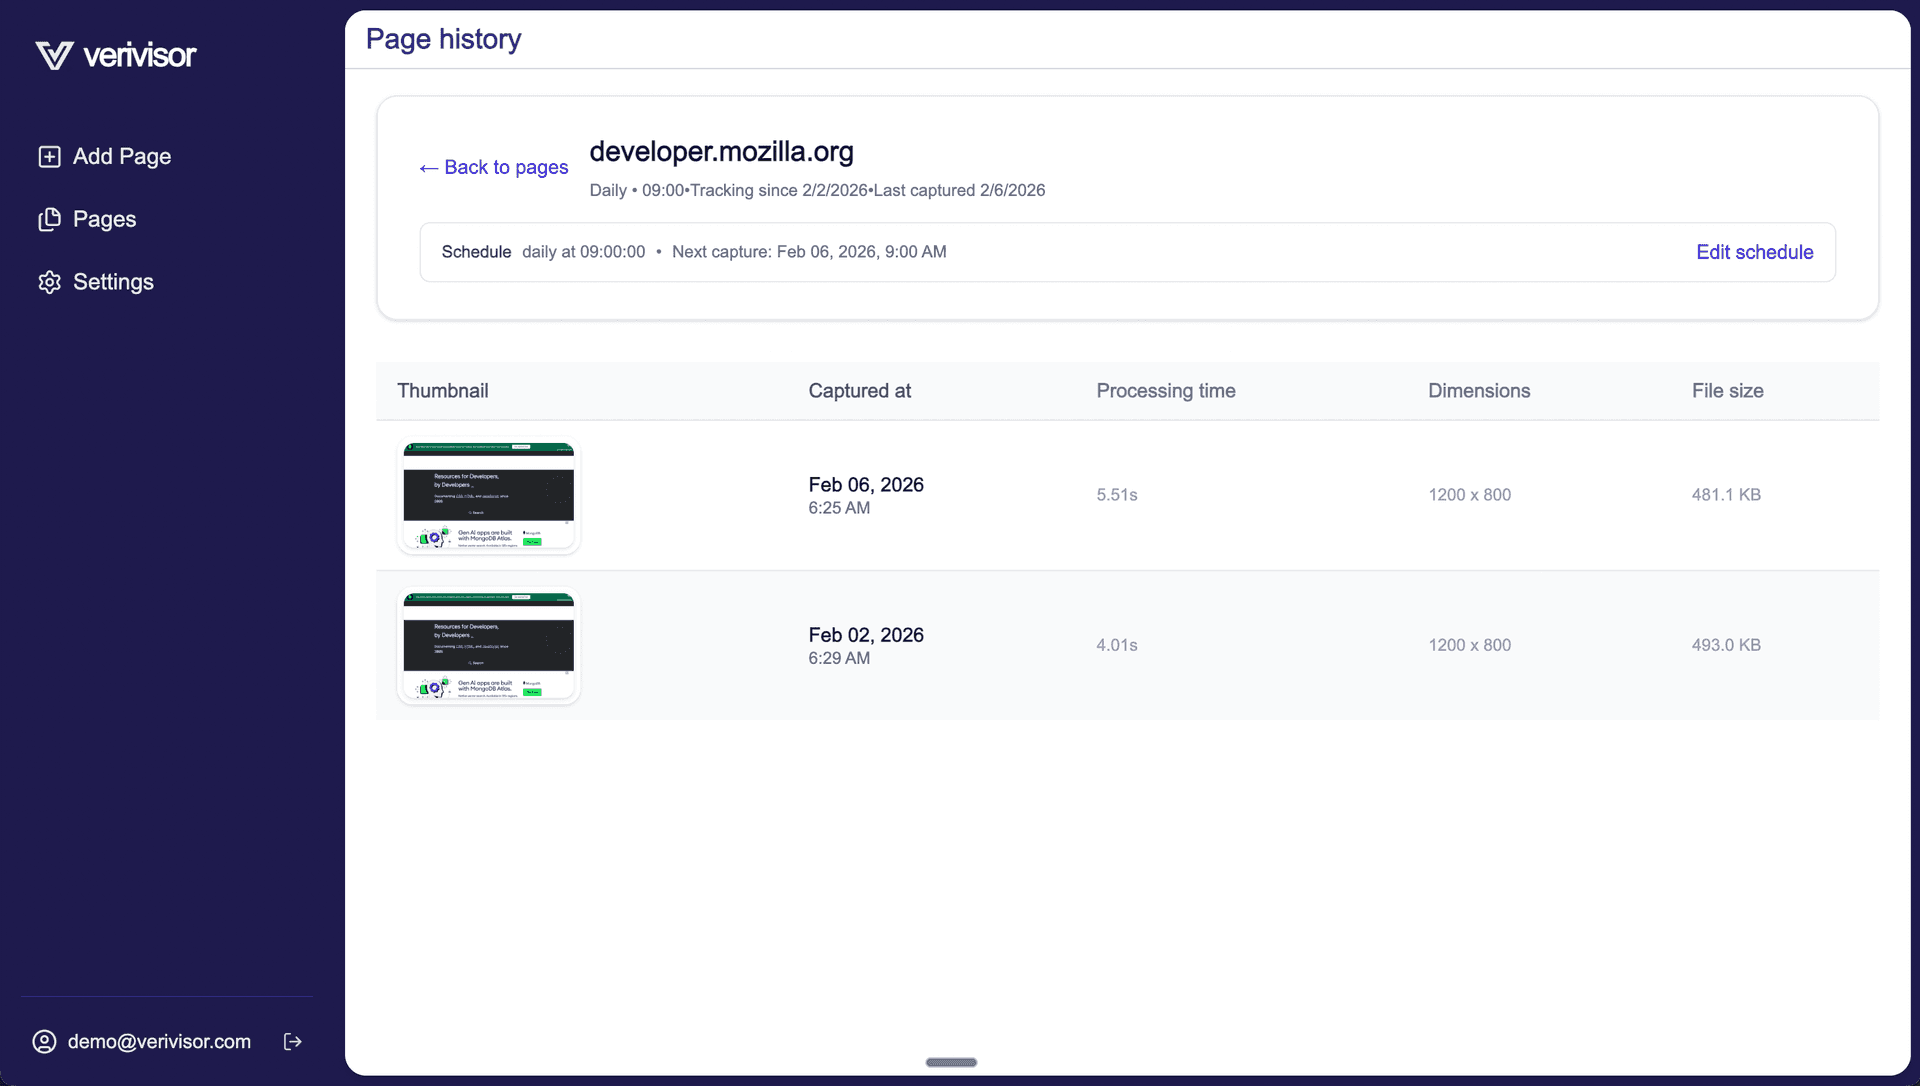Open the Feb 06, 2026 capture thumbnail
The width and height of the screenshot is (1920, 1086).
point(488,496)
